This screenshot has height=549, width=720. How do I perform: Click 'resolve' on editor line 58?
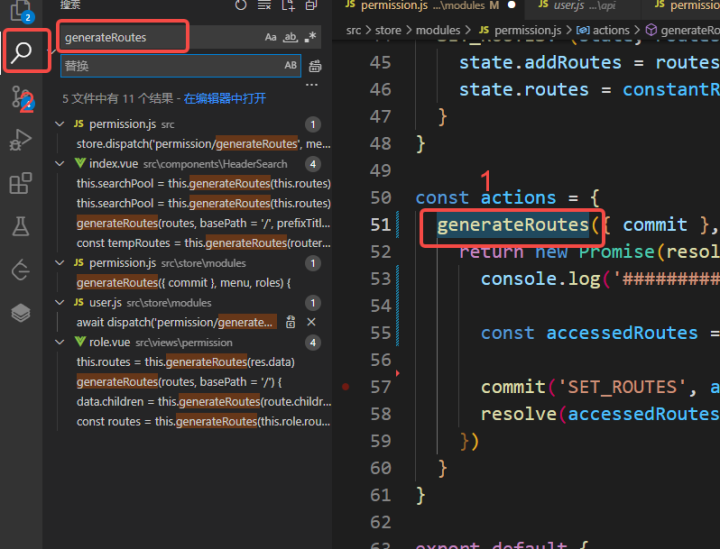pyautogui.click(x=518, y=415)
